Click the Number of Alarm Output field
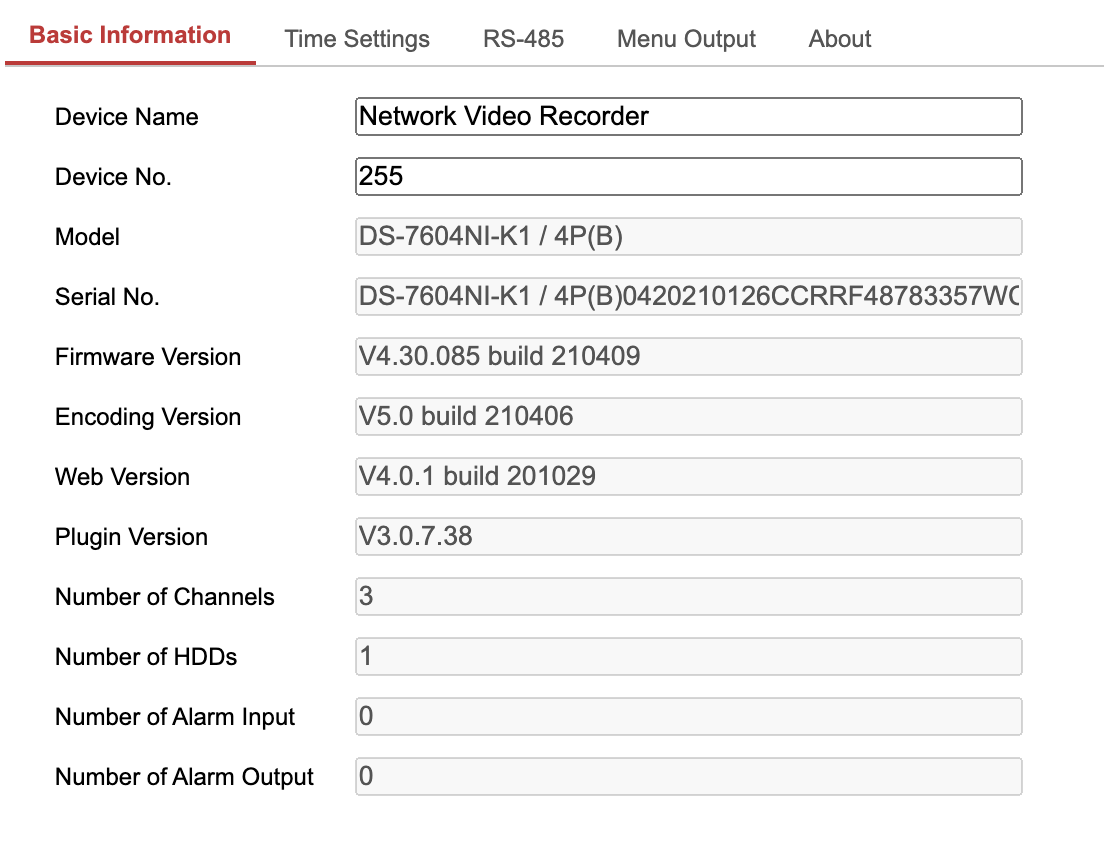1104x854 pixels. 688,776
